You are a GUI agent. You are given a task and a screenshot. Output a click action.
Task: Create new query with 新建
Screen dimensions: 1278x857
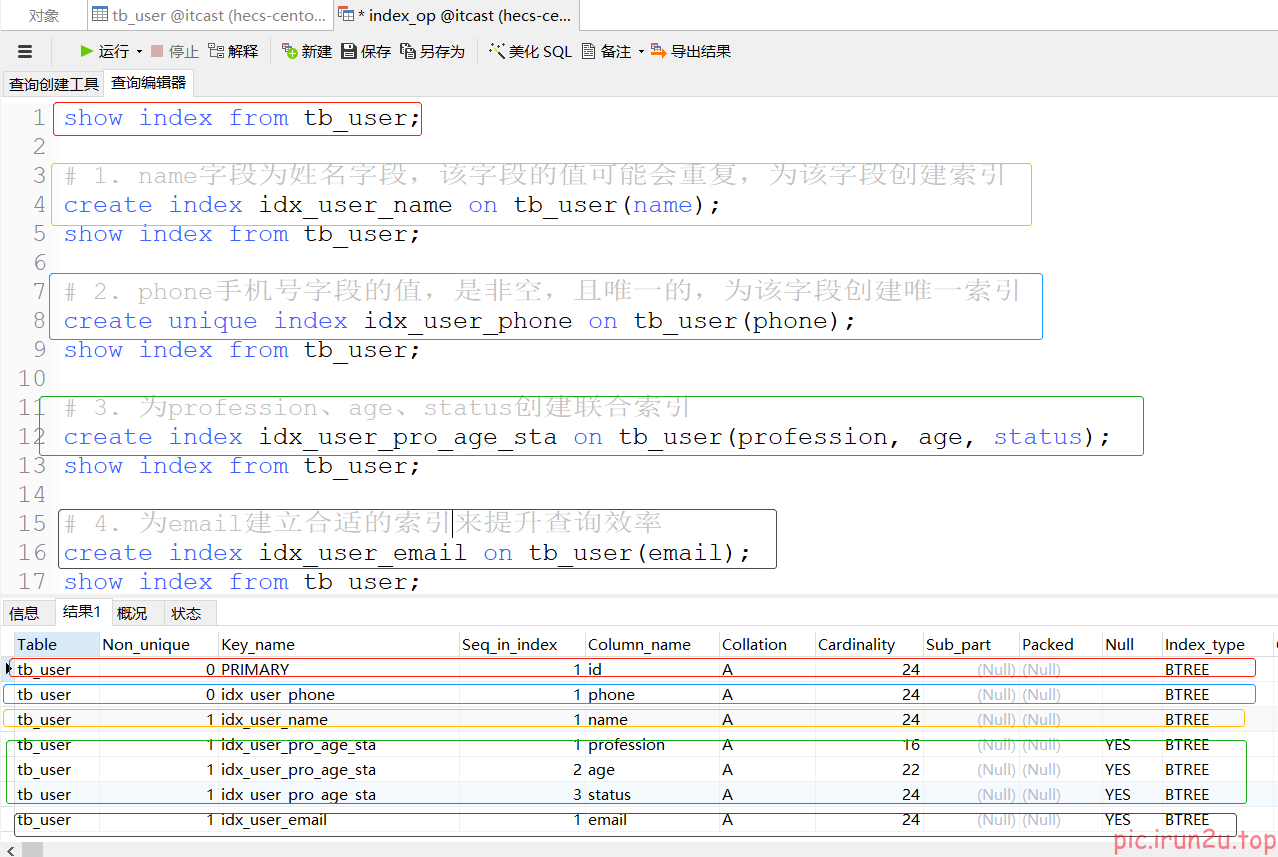306,51
